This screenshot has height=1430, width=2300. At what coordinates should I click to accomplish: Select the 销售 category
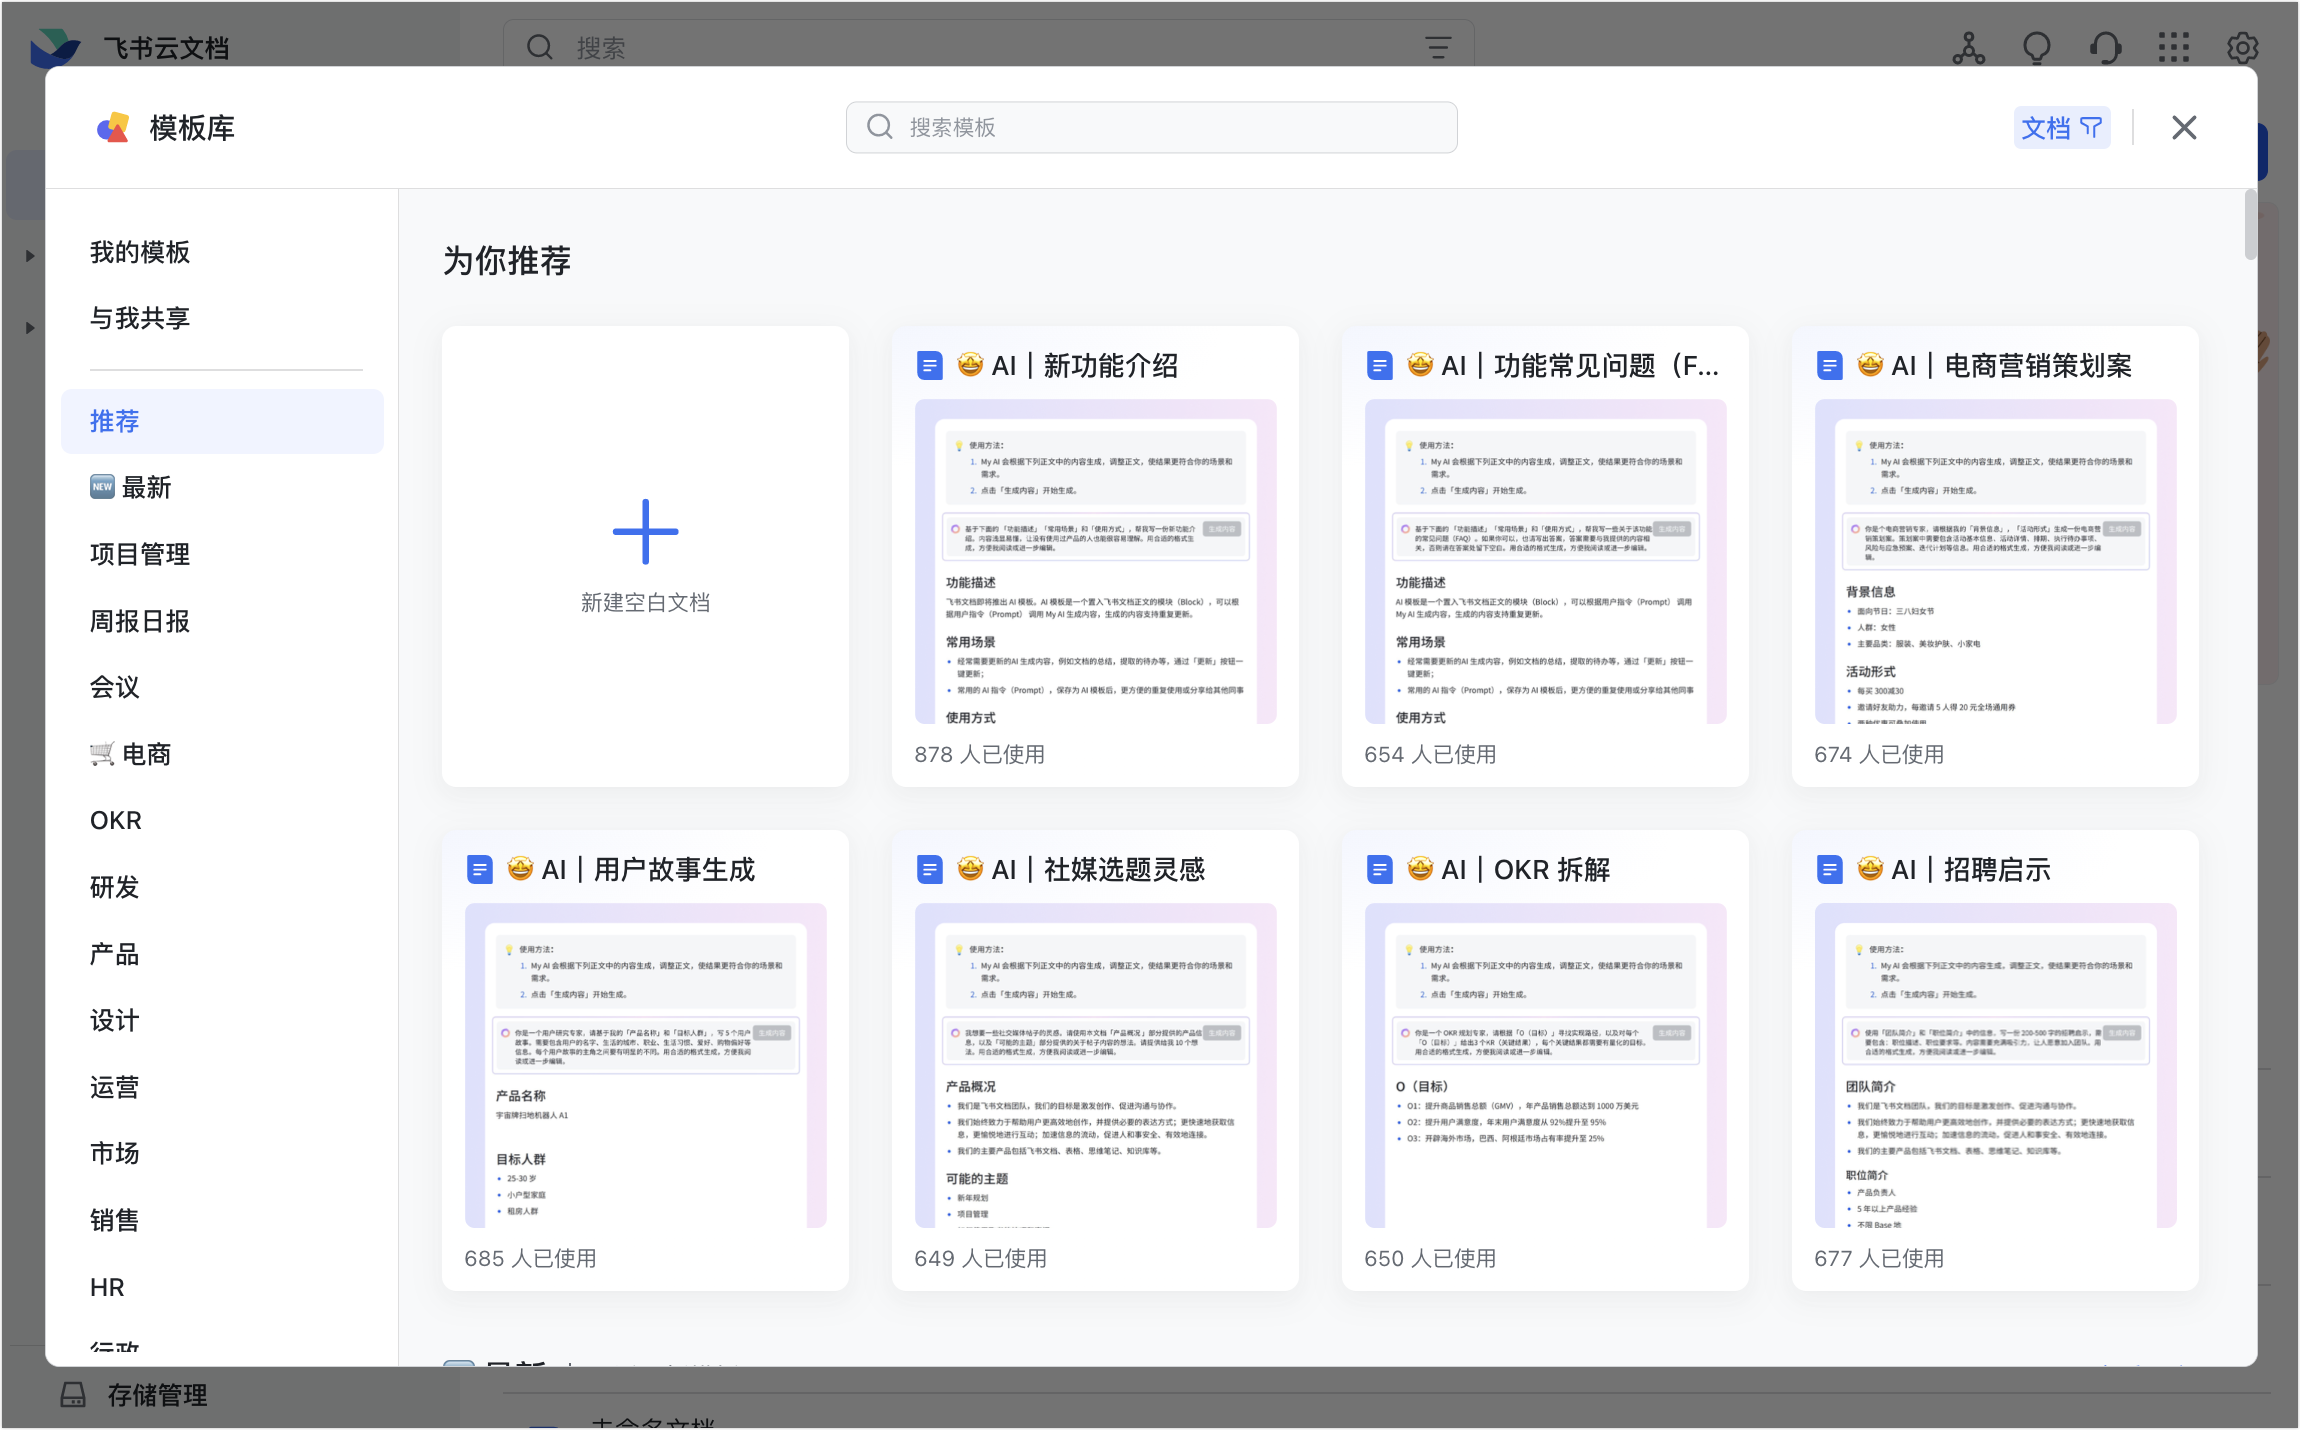pyautogui.click(x=222, y=1220)
